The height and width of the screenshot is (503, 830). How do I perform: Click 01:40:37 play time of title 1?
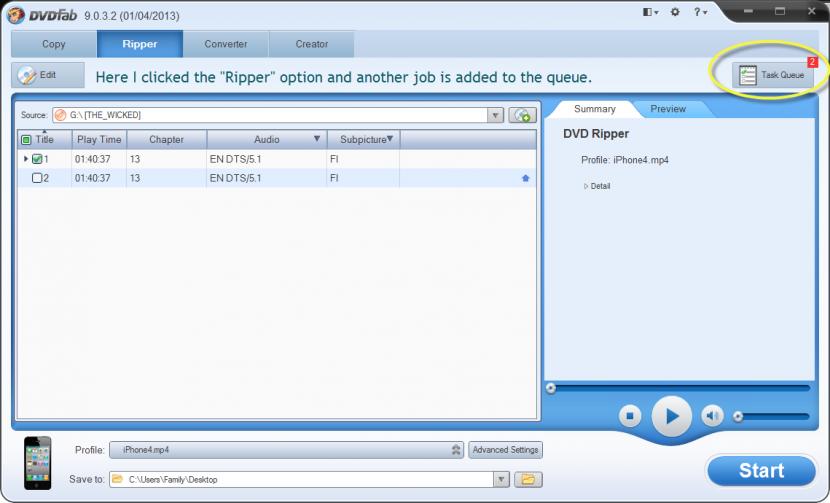click(93, 159)
